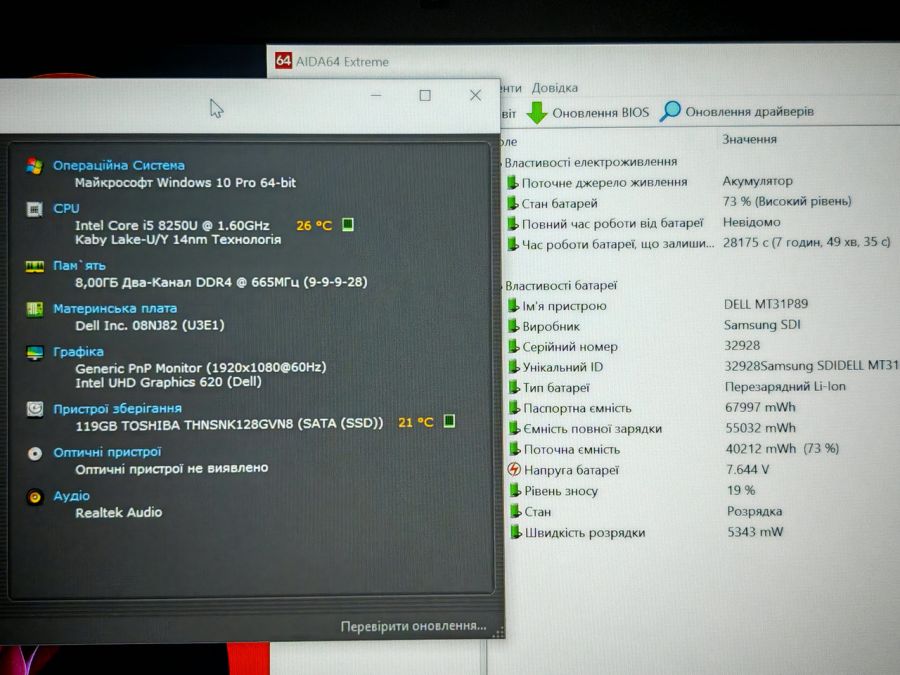Image resolution: width=900 pixels, height=675 pixels.
Task: Click the AIDA64 Extreme logo icon
Action: [x=283, y=60]
